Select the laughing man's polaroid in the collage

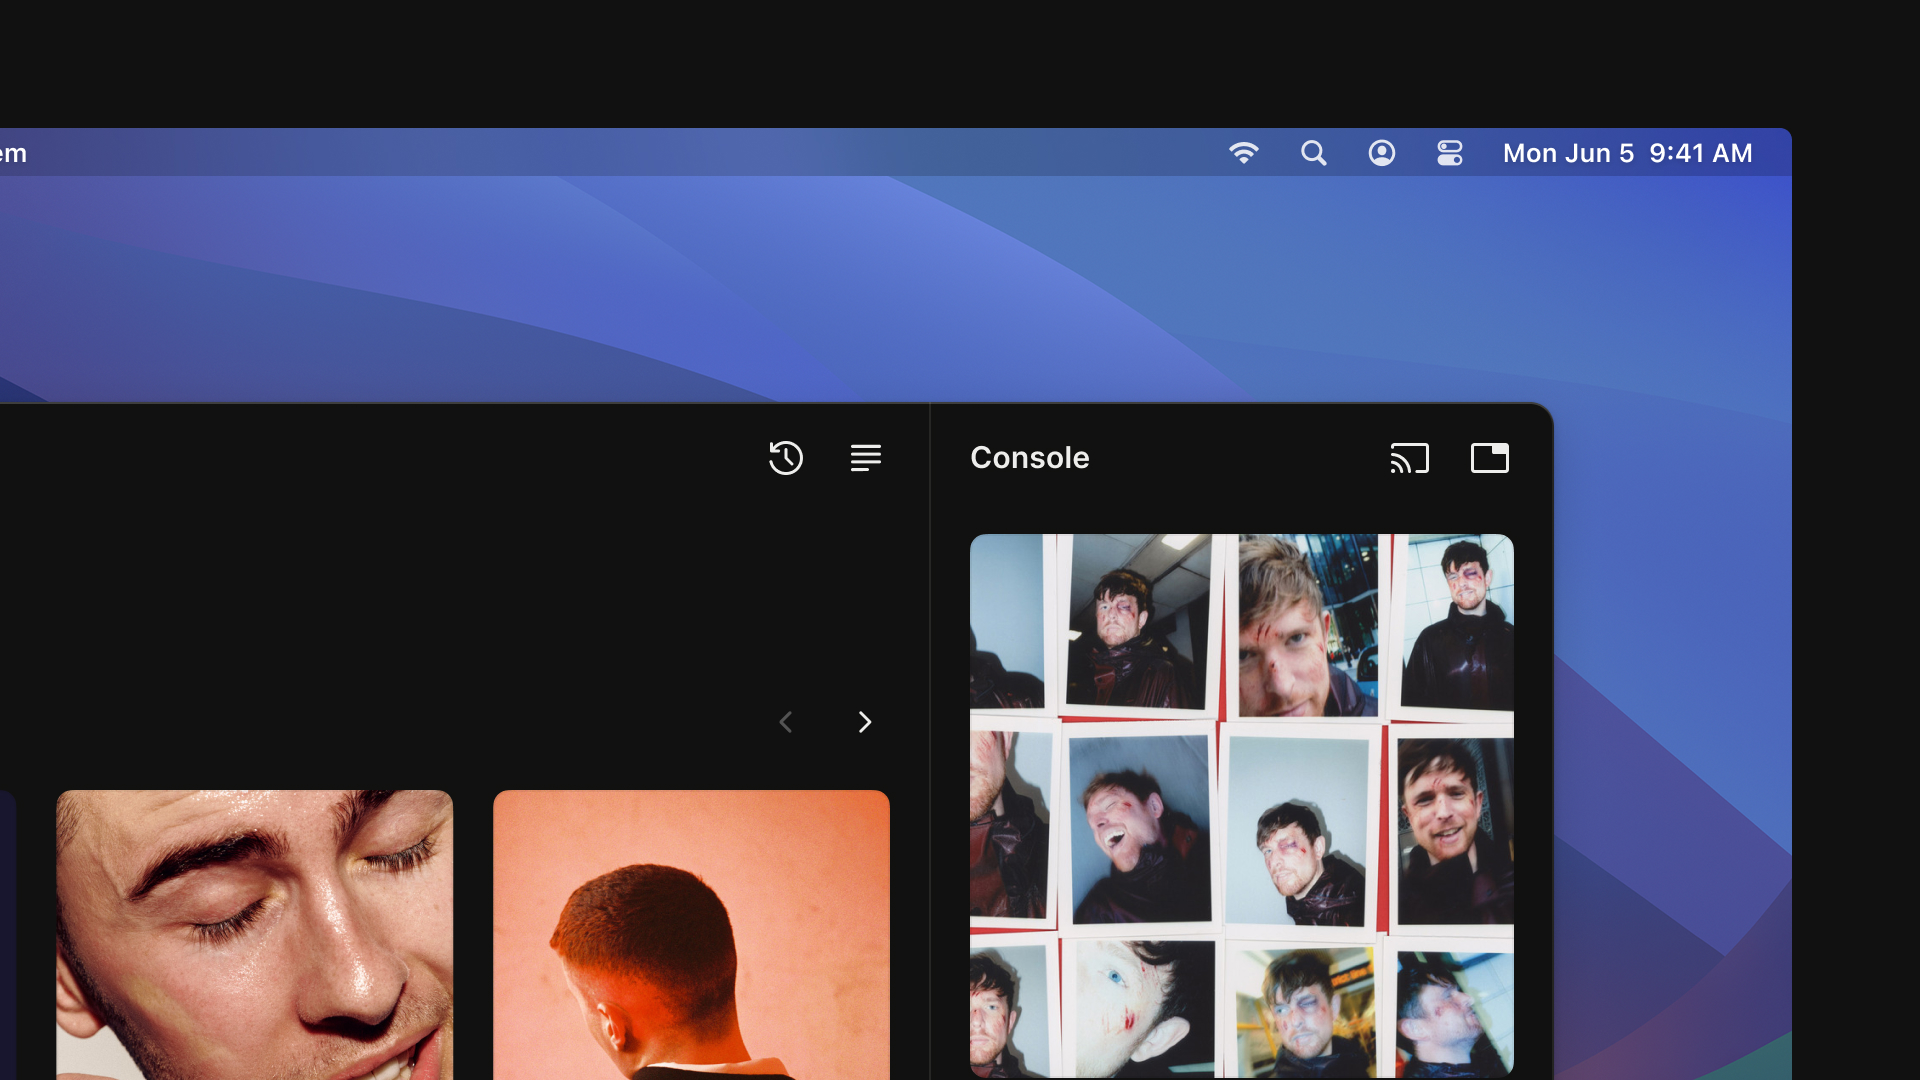tap(1138, 828)
